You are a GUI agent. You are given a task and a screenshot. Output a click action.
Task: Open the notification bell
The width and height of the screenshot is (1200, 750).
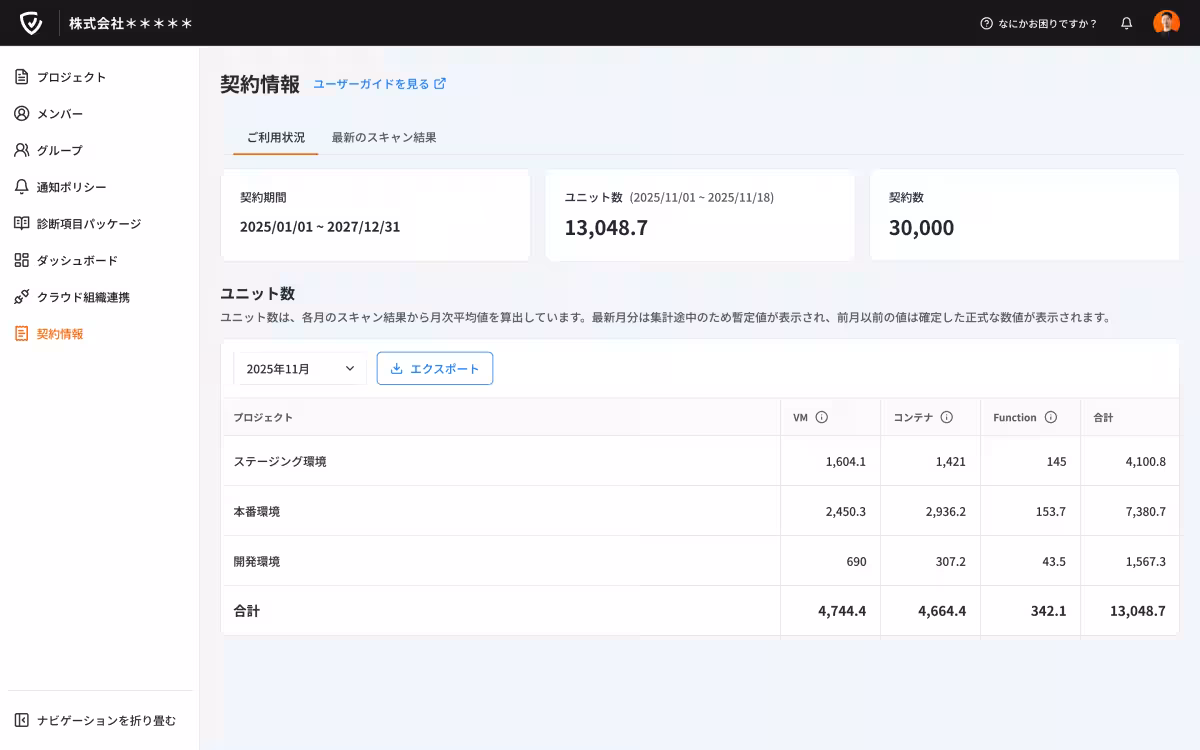pyautogui.click(x=1128, y=22)
